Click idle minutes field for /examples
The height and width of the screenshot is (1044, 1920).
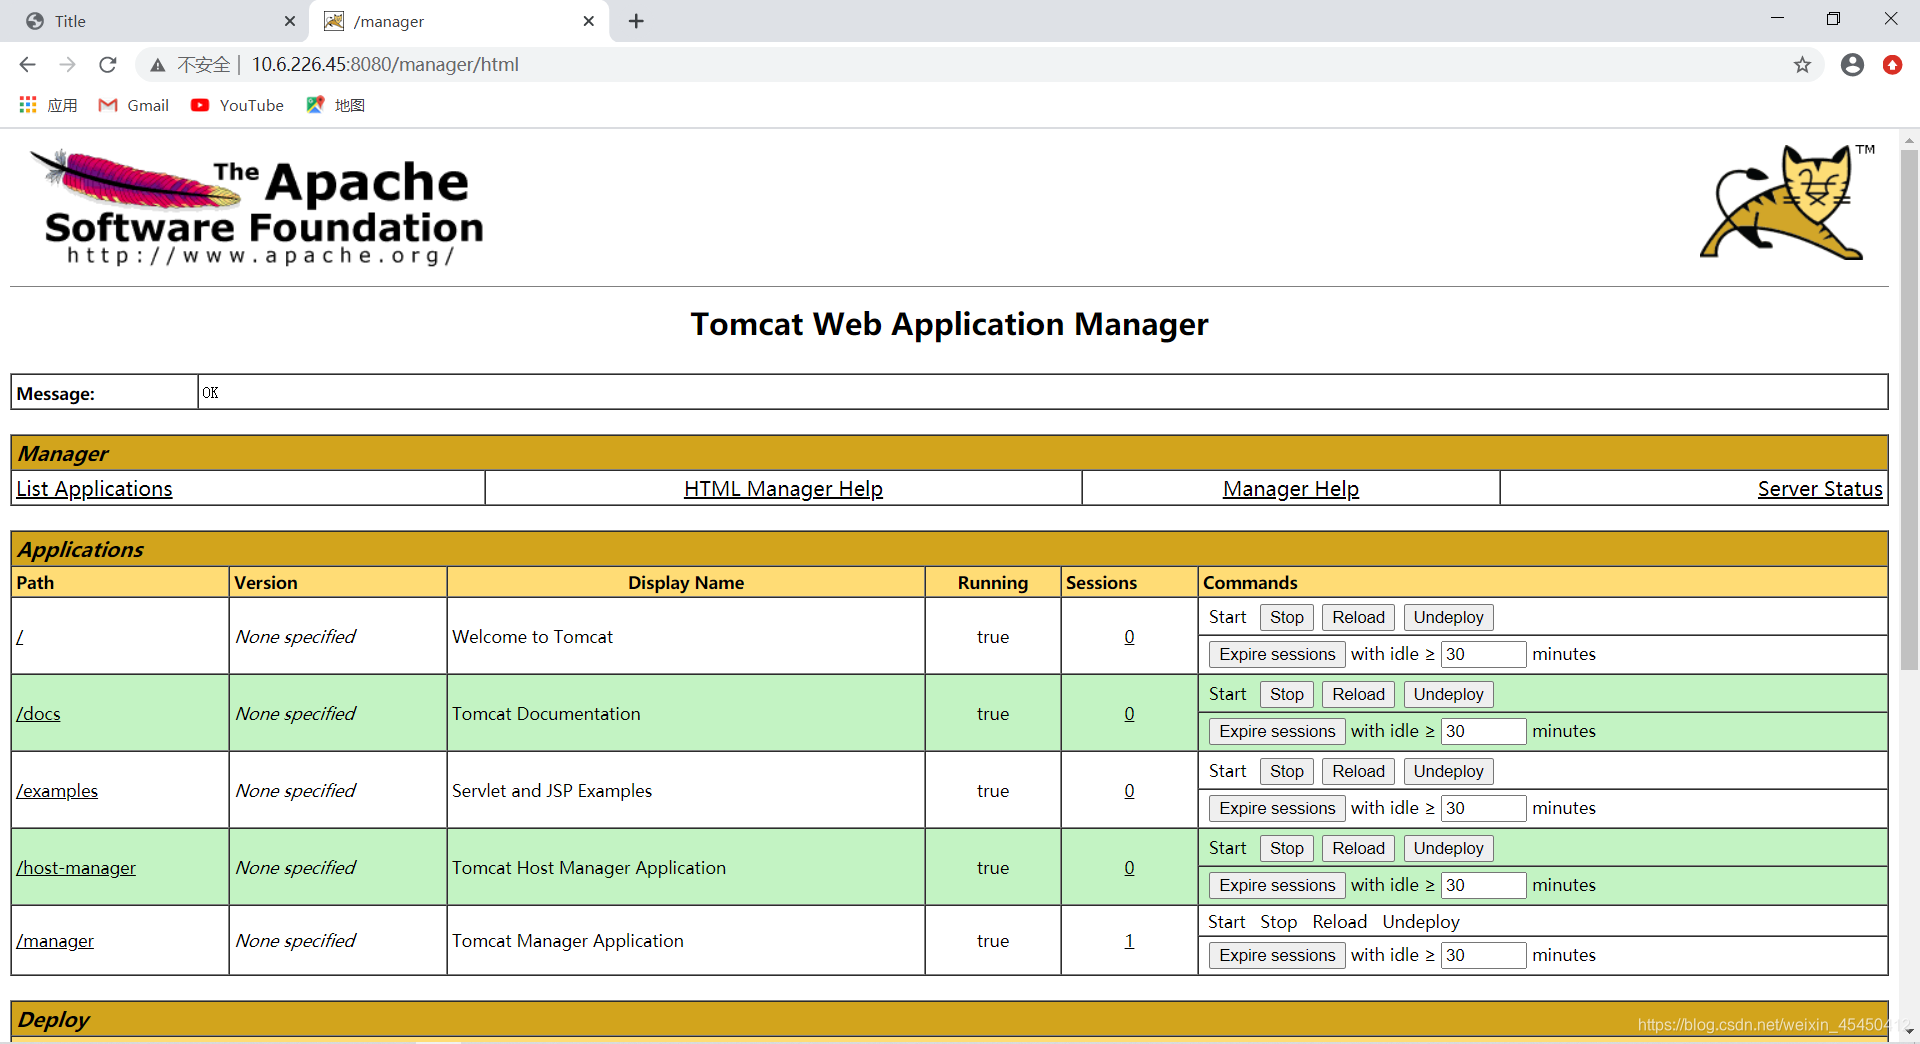click(1483, 809)
